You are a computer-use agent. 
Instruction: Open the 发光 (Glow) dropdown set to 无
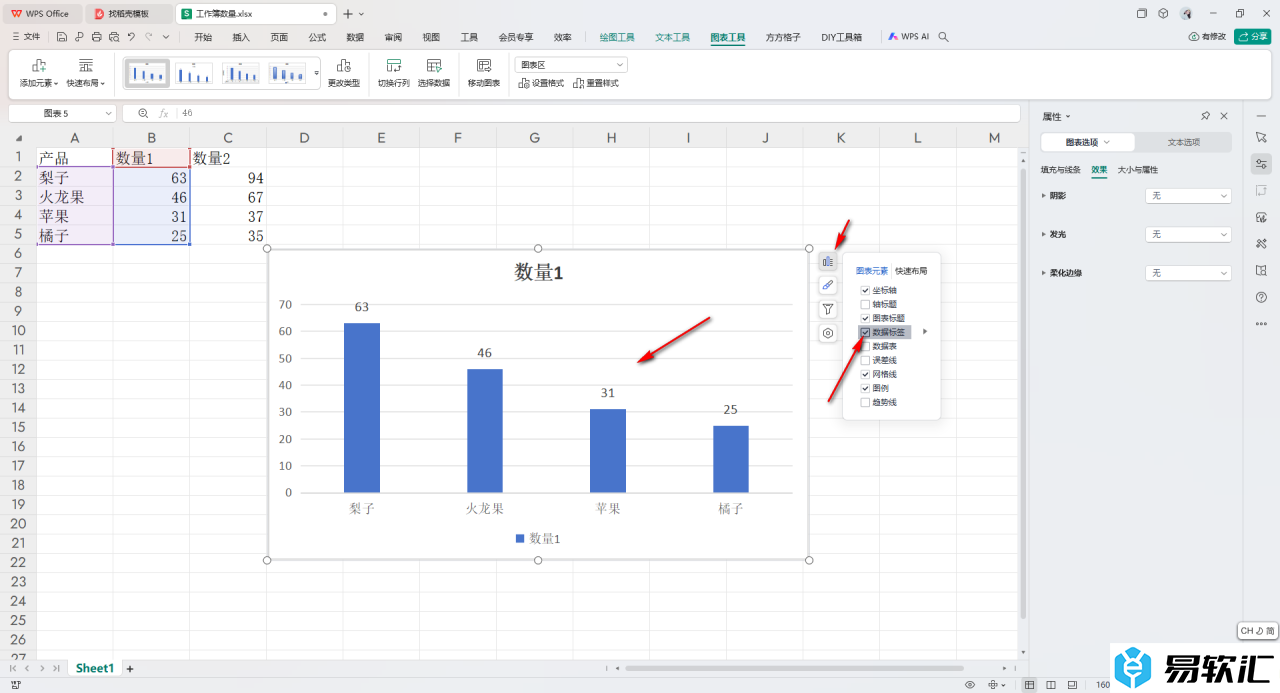(1188, 234)
